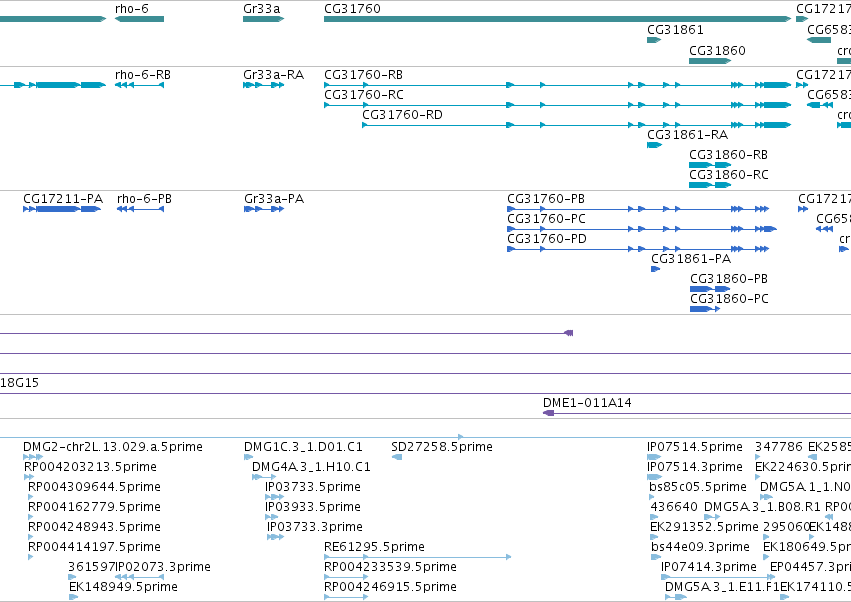
Task: Click EST RE61295.5prime
Action: (417, 557)
